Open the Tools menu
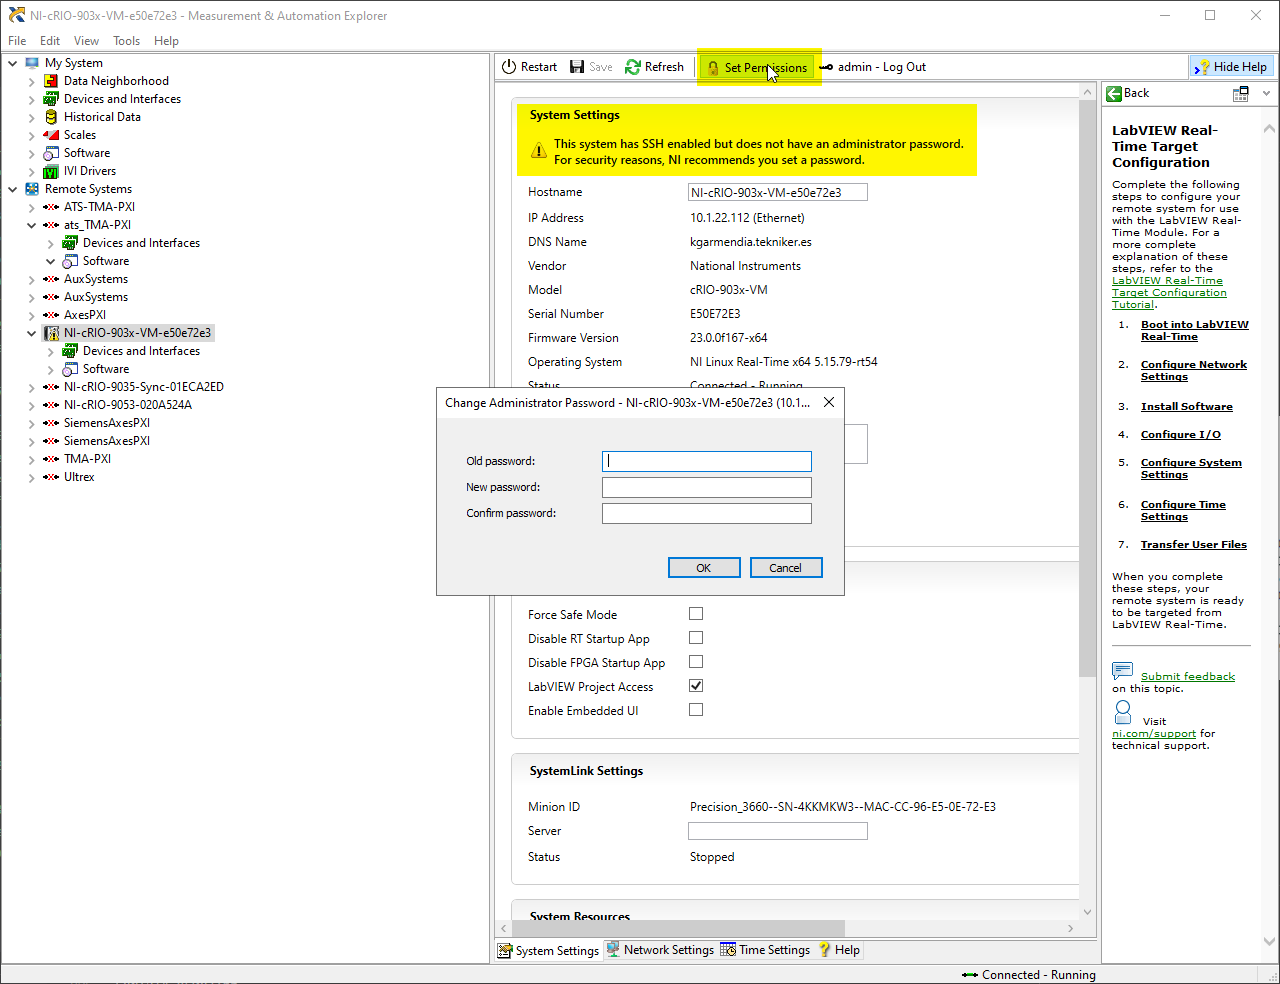The image size is (1280, 984). [126, 41]
